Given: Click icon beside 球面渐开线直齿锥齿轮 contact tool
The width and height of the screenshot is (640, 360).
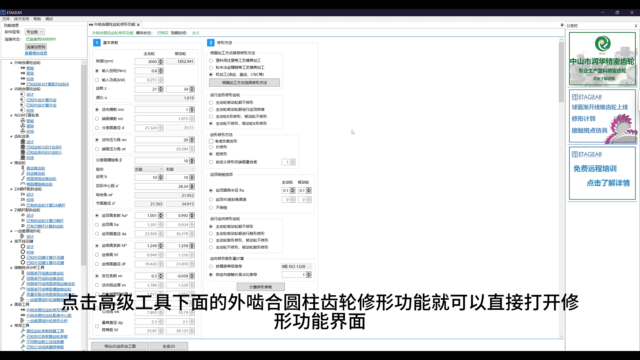Looking at the screenshot, I should [23, 273].
